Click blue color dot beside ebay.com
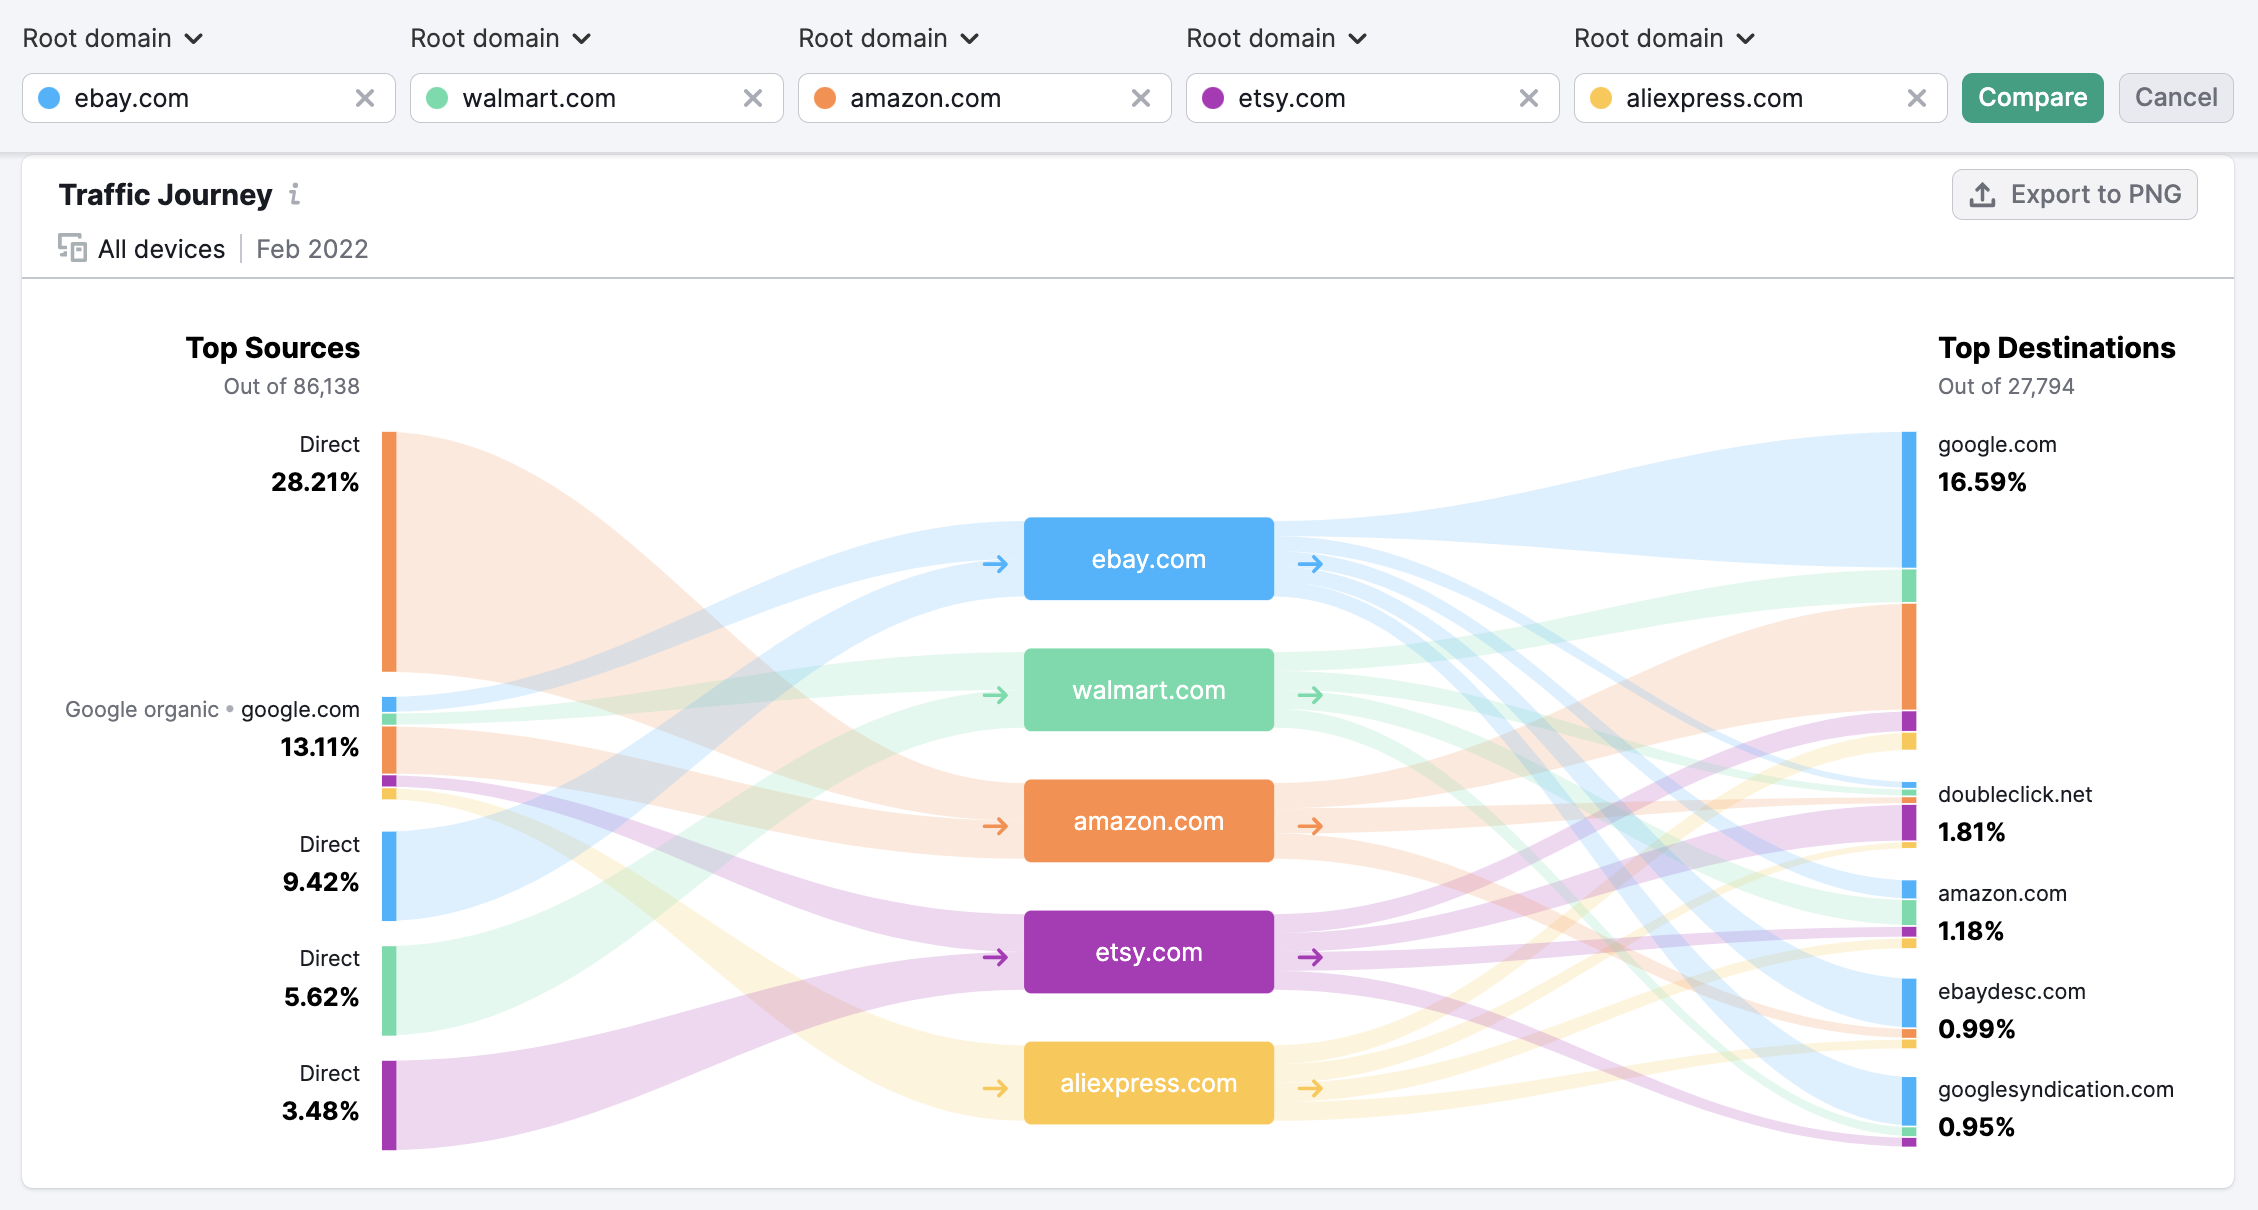 [49, 98]
